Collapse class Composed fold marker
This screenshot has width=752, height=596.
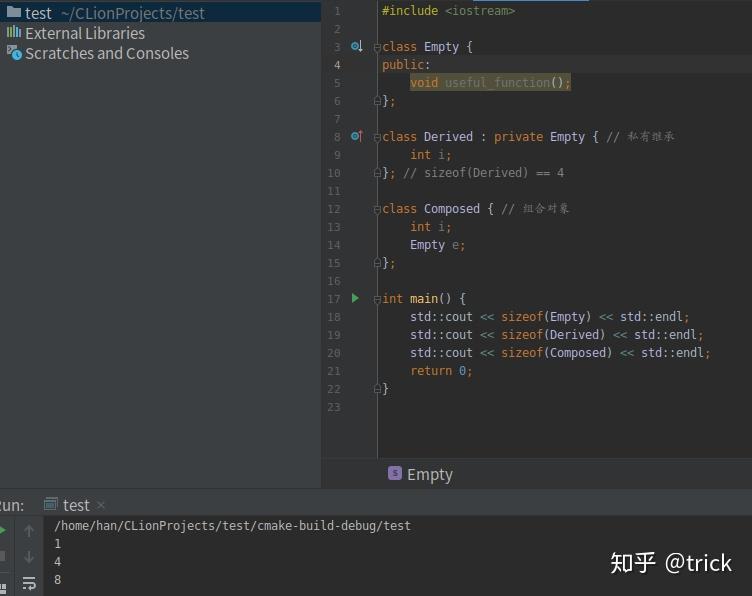[x=377, y=209]
